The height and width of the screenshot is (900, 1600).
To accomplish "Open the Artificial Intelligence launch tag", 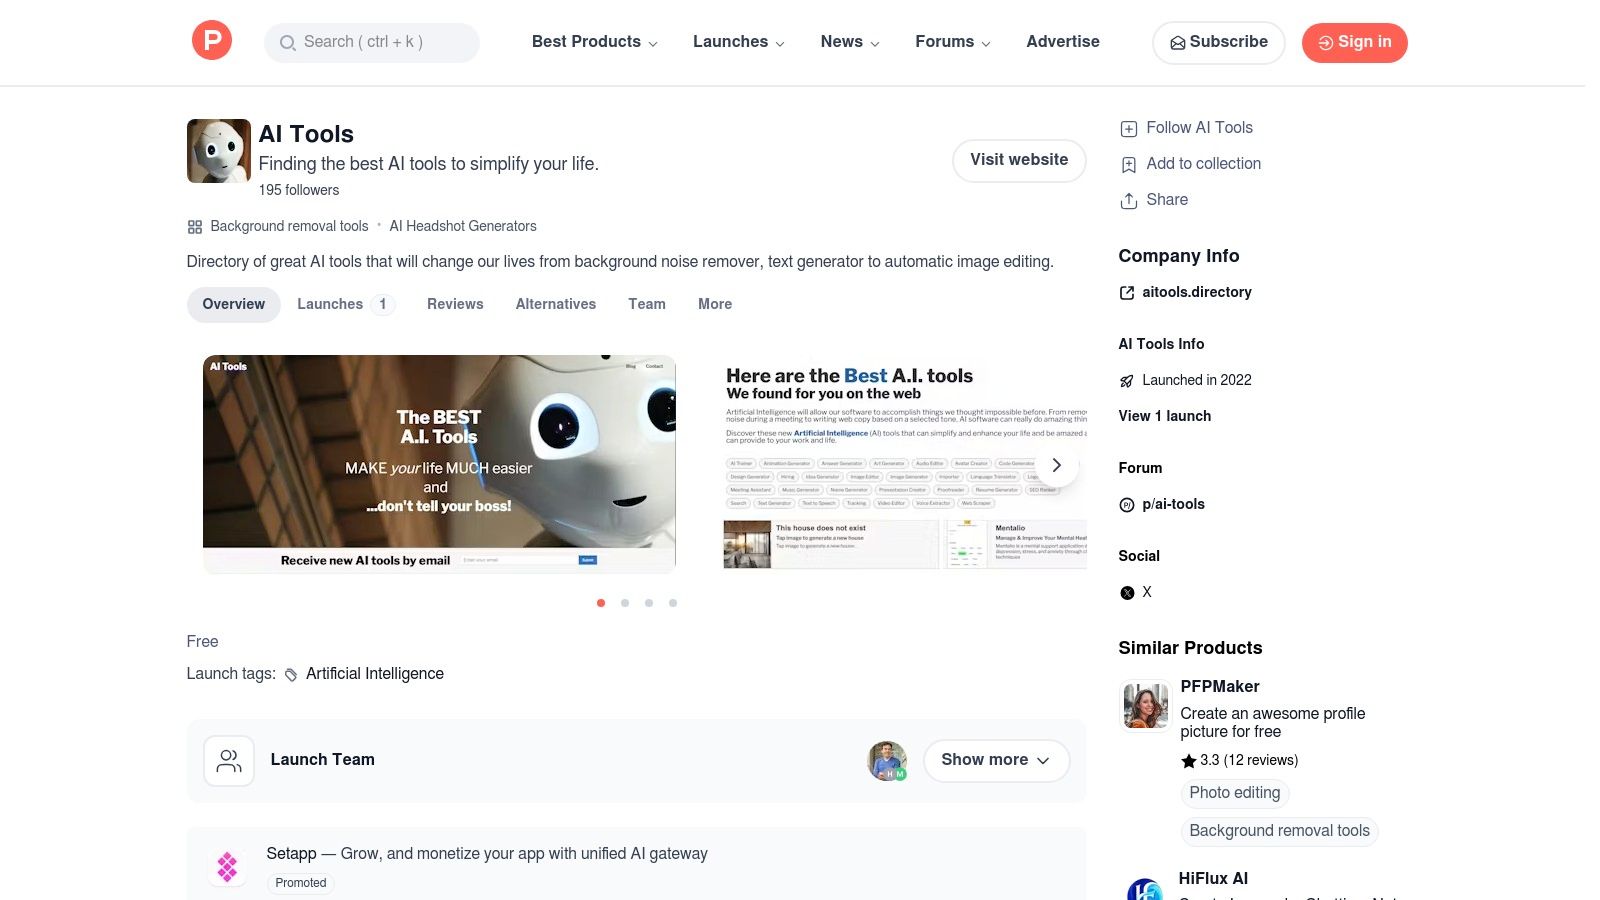I will pos(375,674).
